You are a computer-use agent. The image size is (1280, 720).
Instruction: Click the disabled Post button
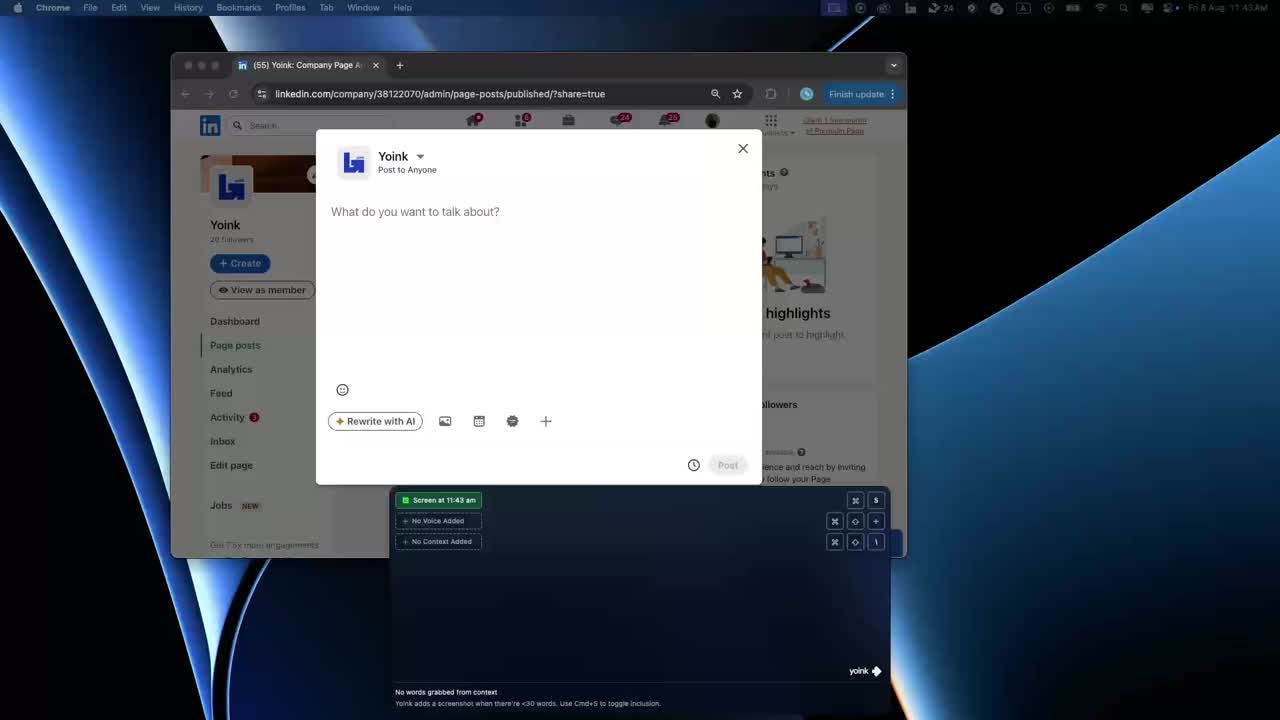pyautogui.click(x=728, y=465)
